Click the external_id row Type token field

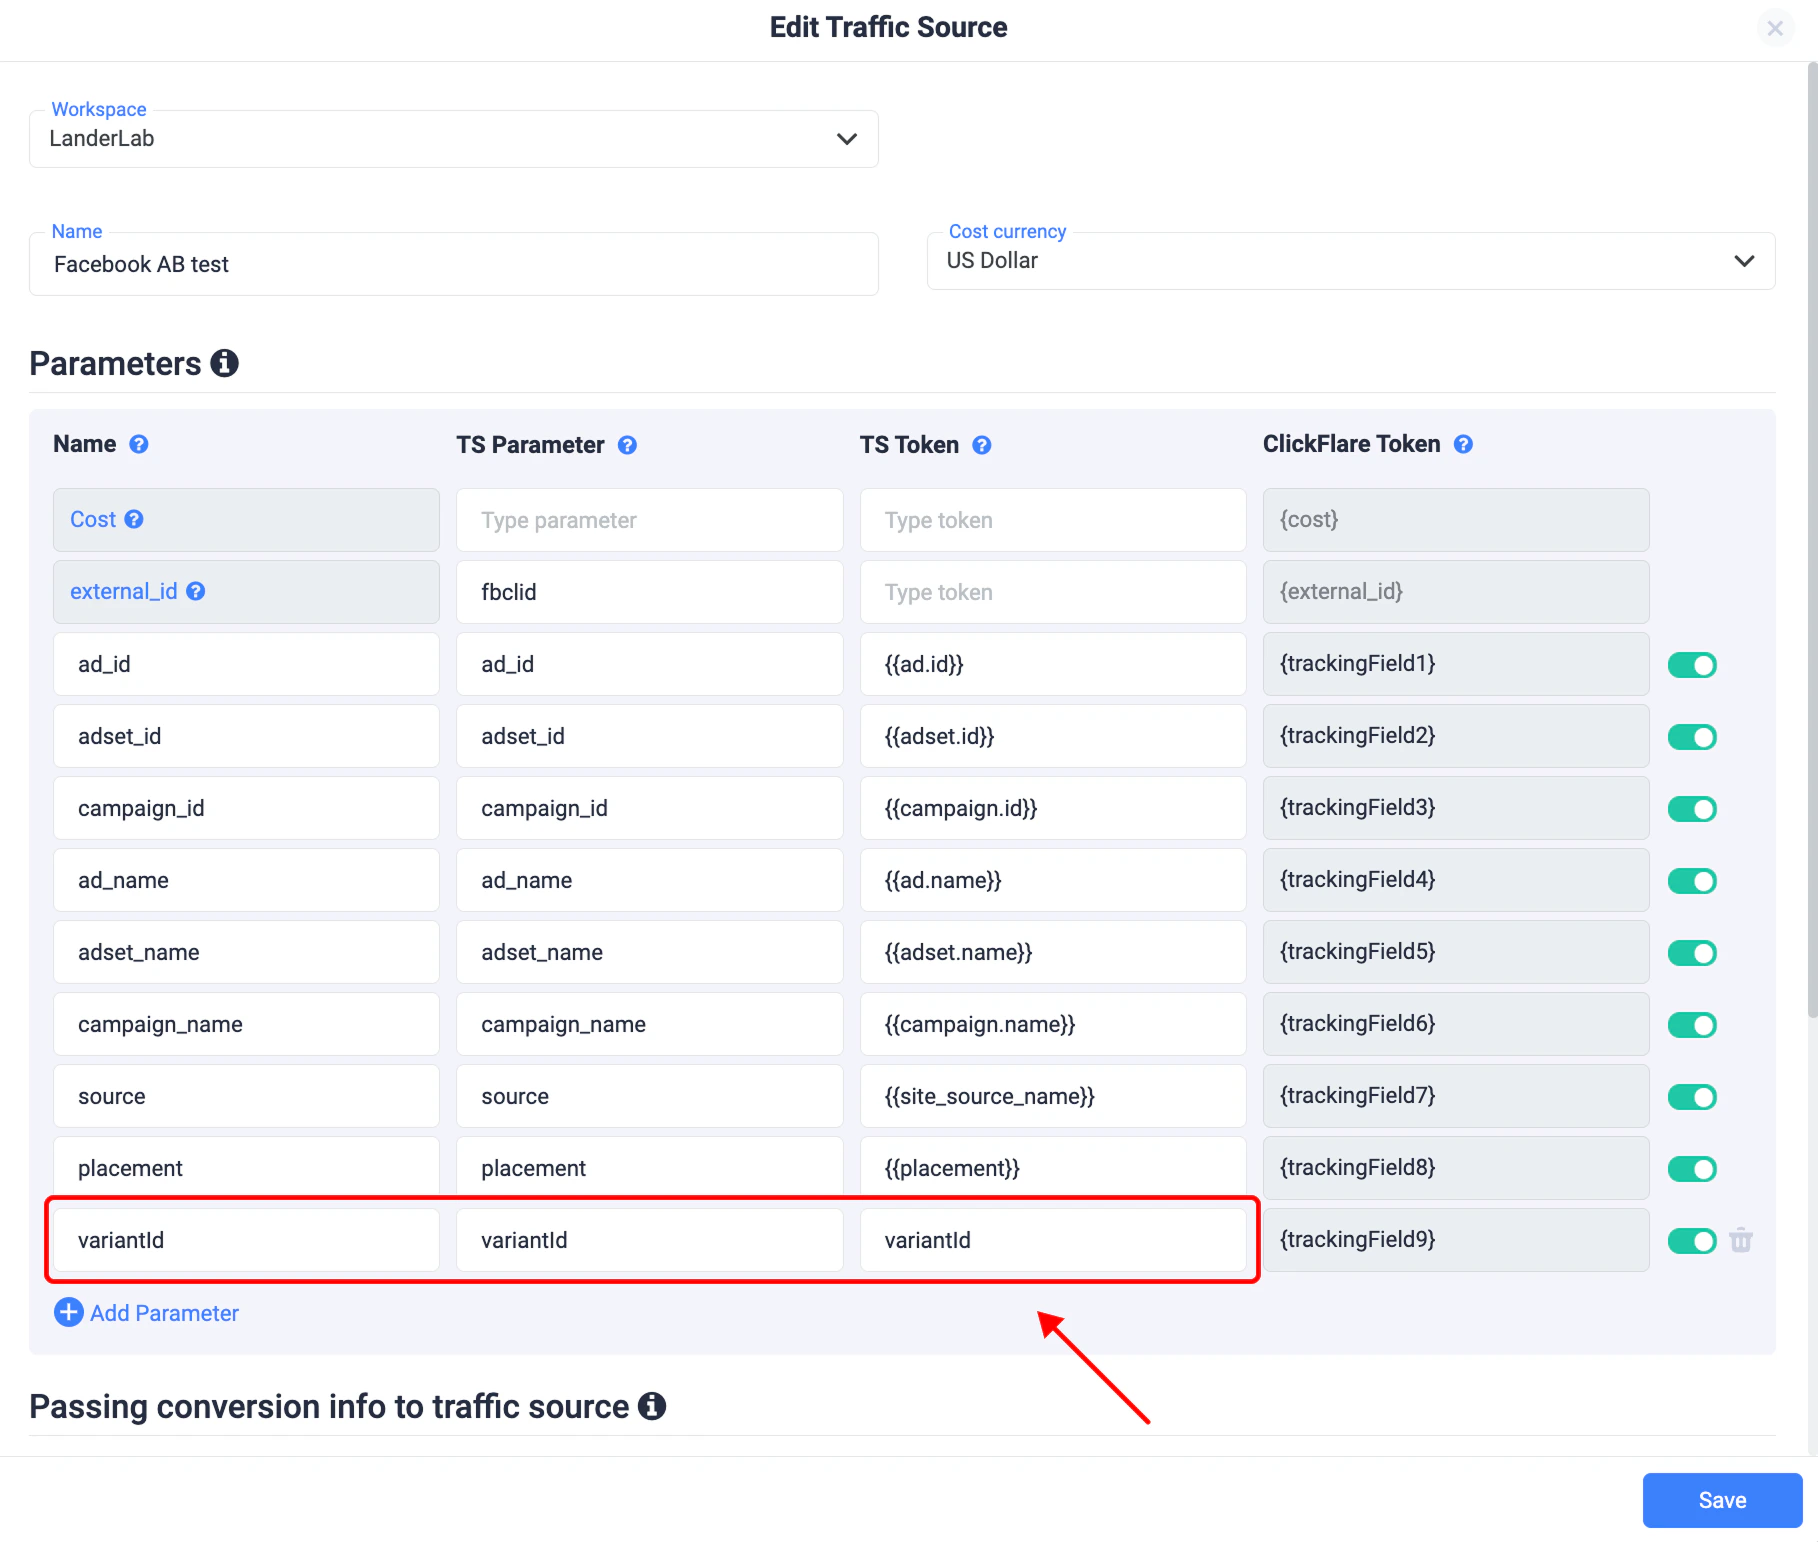(x=1053, y=592)
